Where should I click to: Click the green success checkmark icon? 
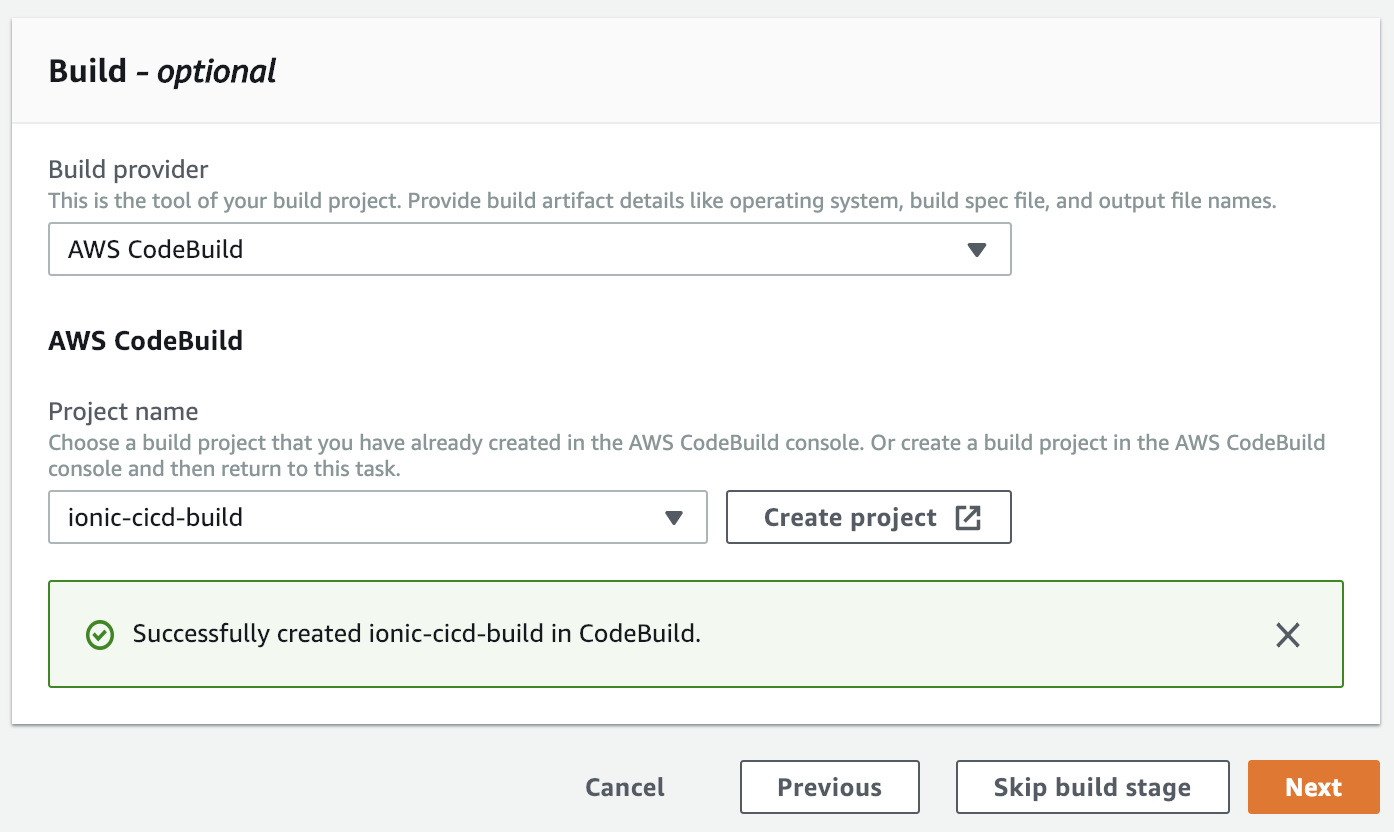tap(100, 635)
